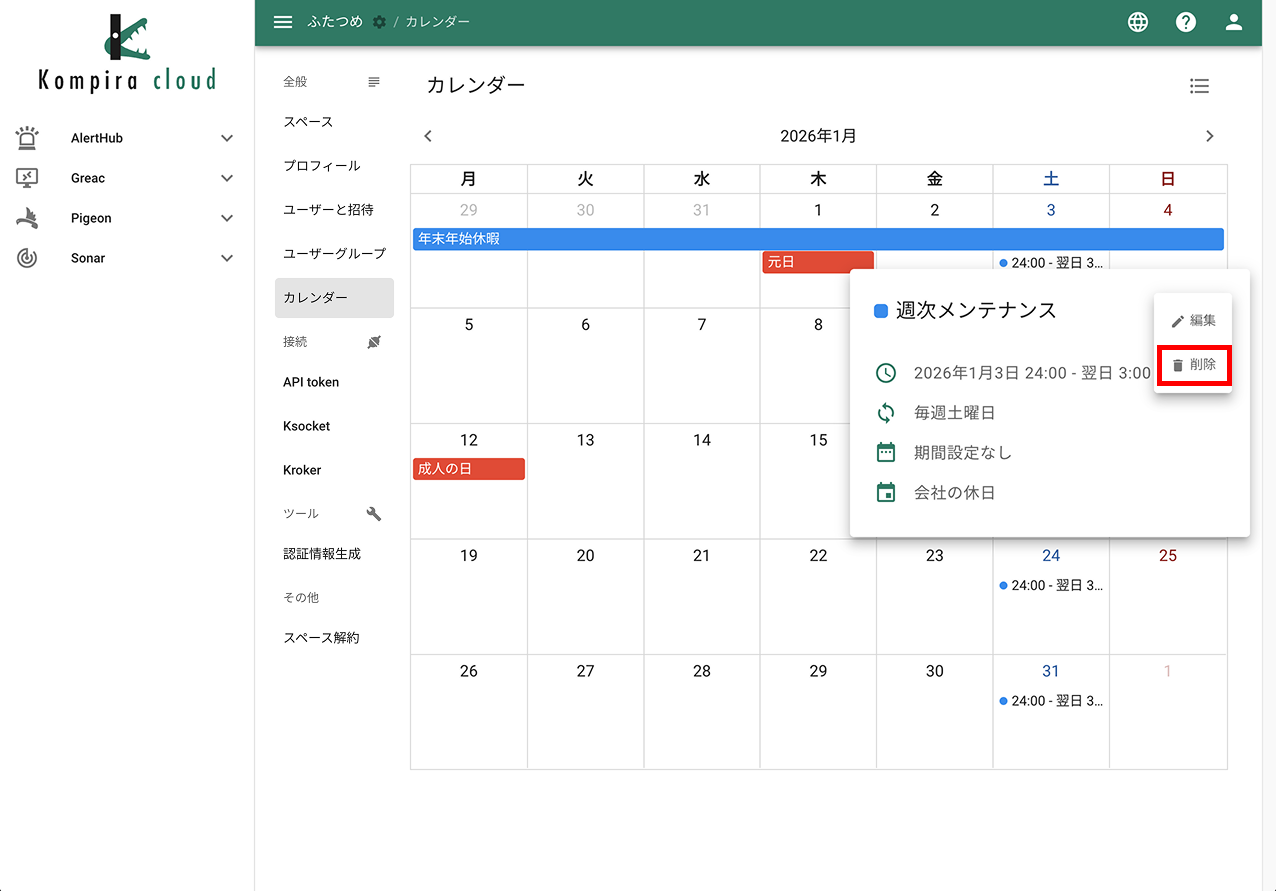Click the globe language icon in the header

(x=1137, y=21)
